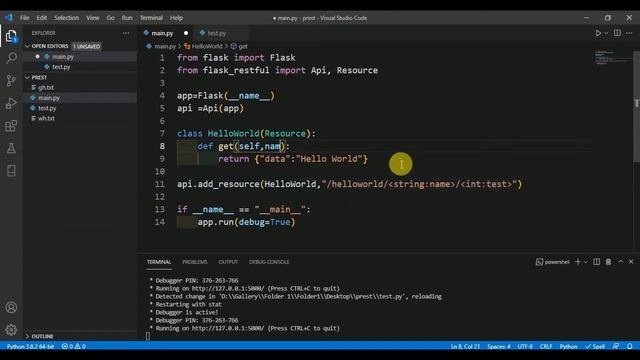This screenshot has width=640, height=360.
Task: Click the feedback icon in status bar
Action: 616,347
